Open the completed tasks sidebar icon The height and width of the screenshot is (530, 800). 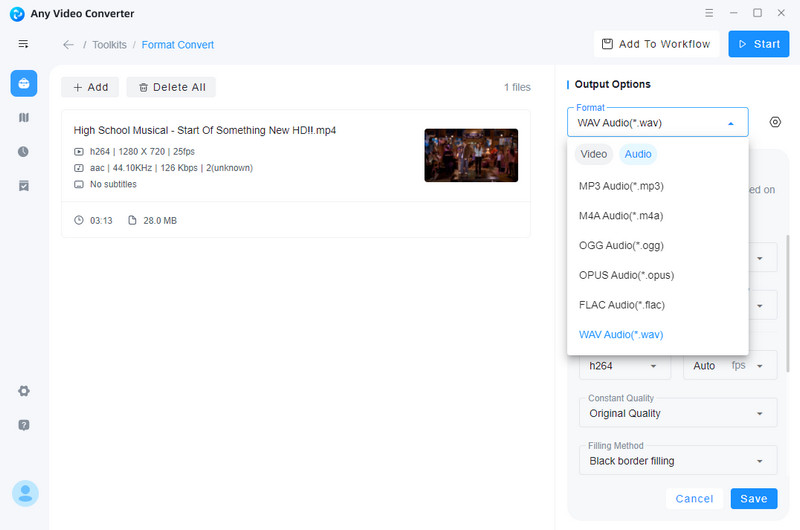[x=23, y=186]
